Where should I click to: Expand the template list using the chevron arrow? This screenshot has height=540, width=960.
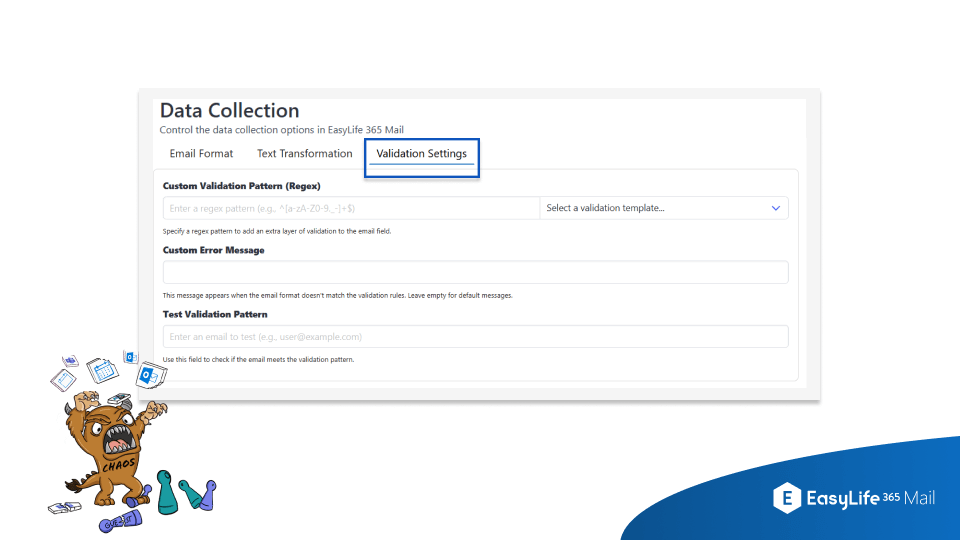[x=775, y=208]
